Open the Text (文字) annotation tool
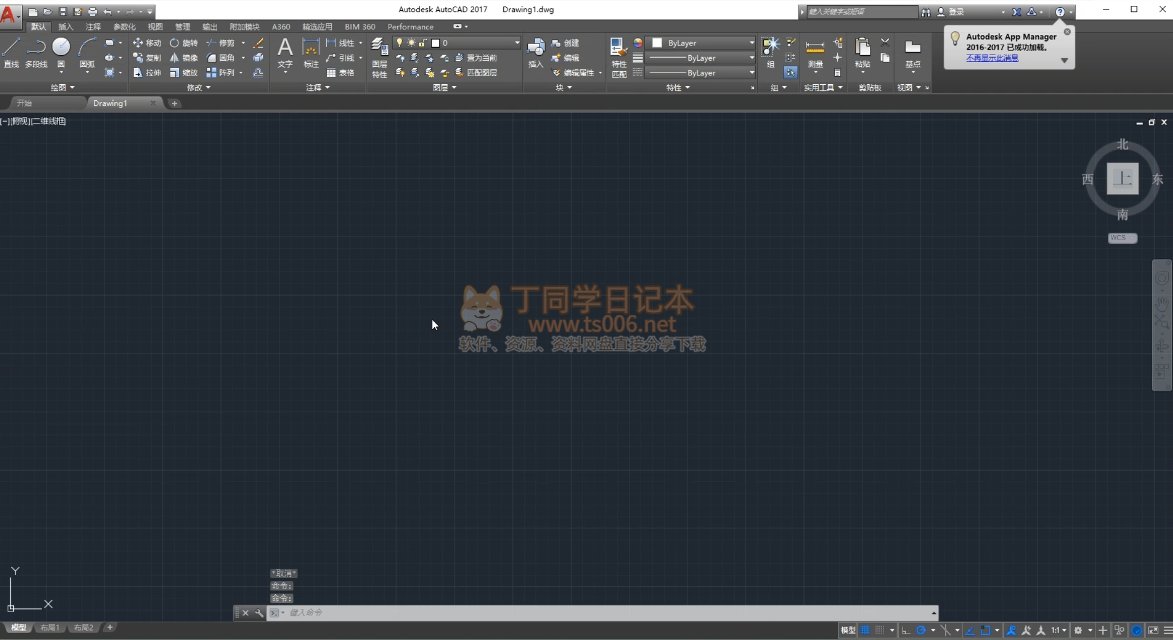 (285, 53)
